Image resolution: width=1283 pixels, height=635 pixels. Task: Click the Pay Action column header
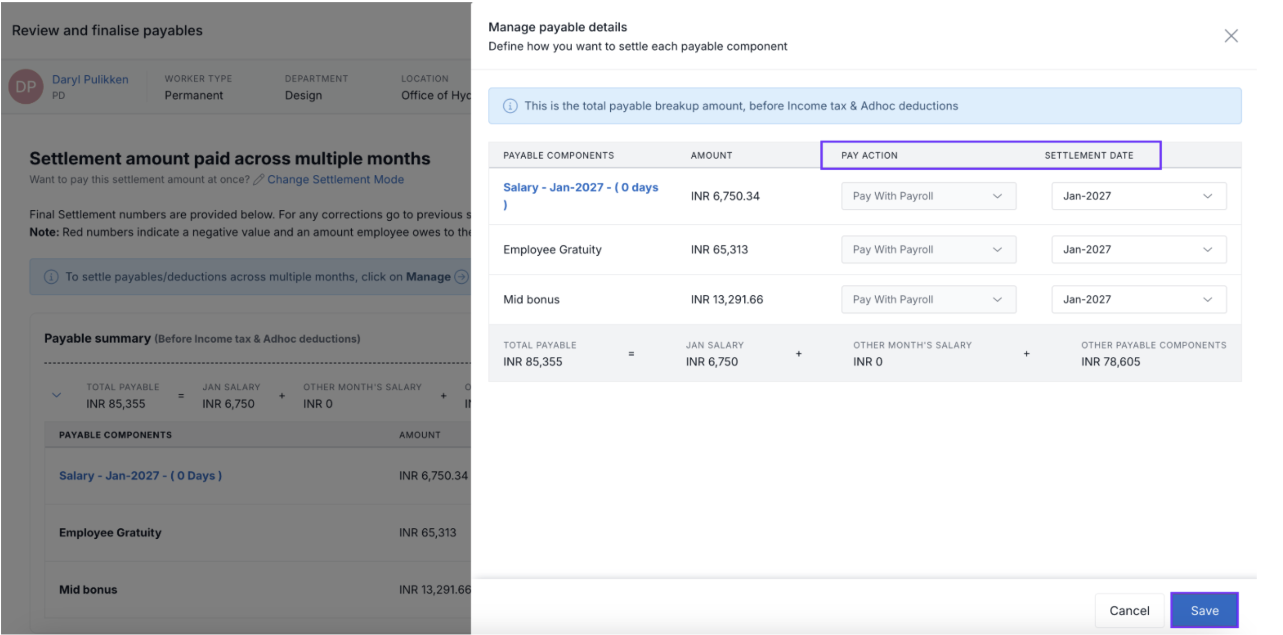point(869,156)
